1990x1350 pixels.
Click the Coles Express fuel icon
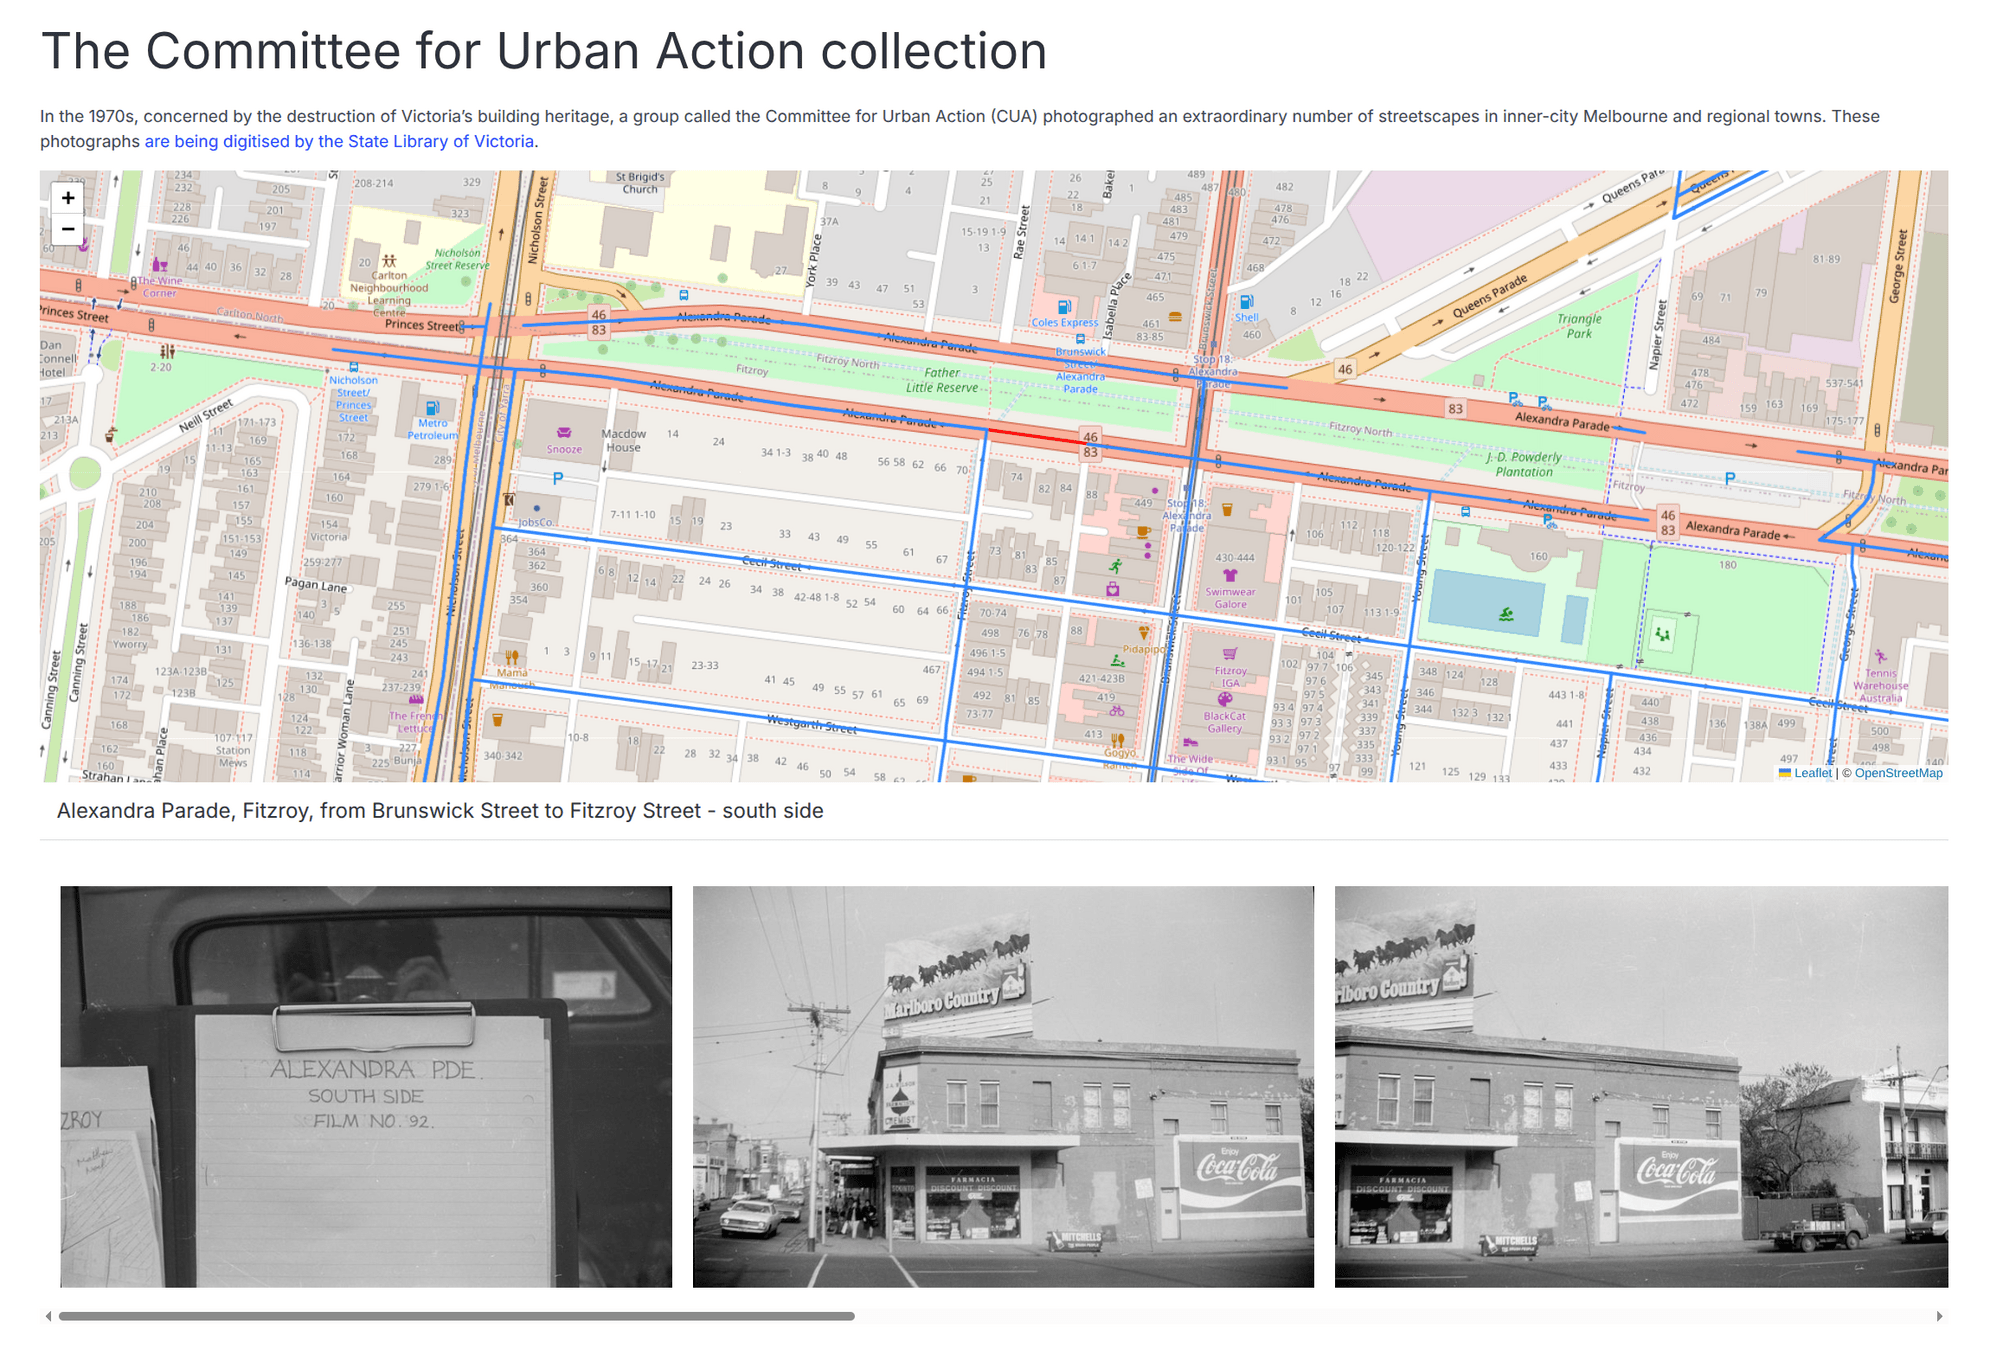point(1064,307)
